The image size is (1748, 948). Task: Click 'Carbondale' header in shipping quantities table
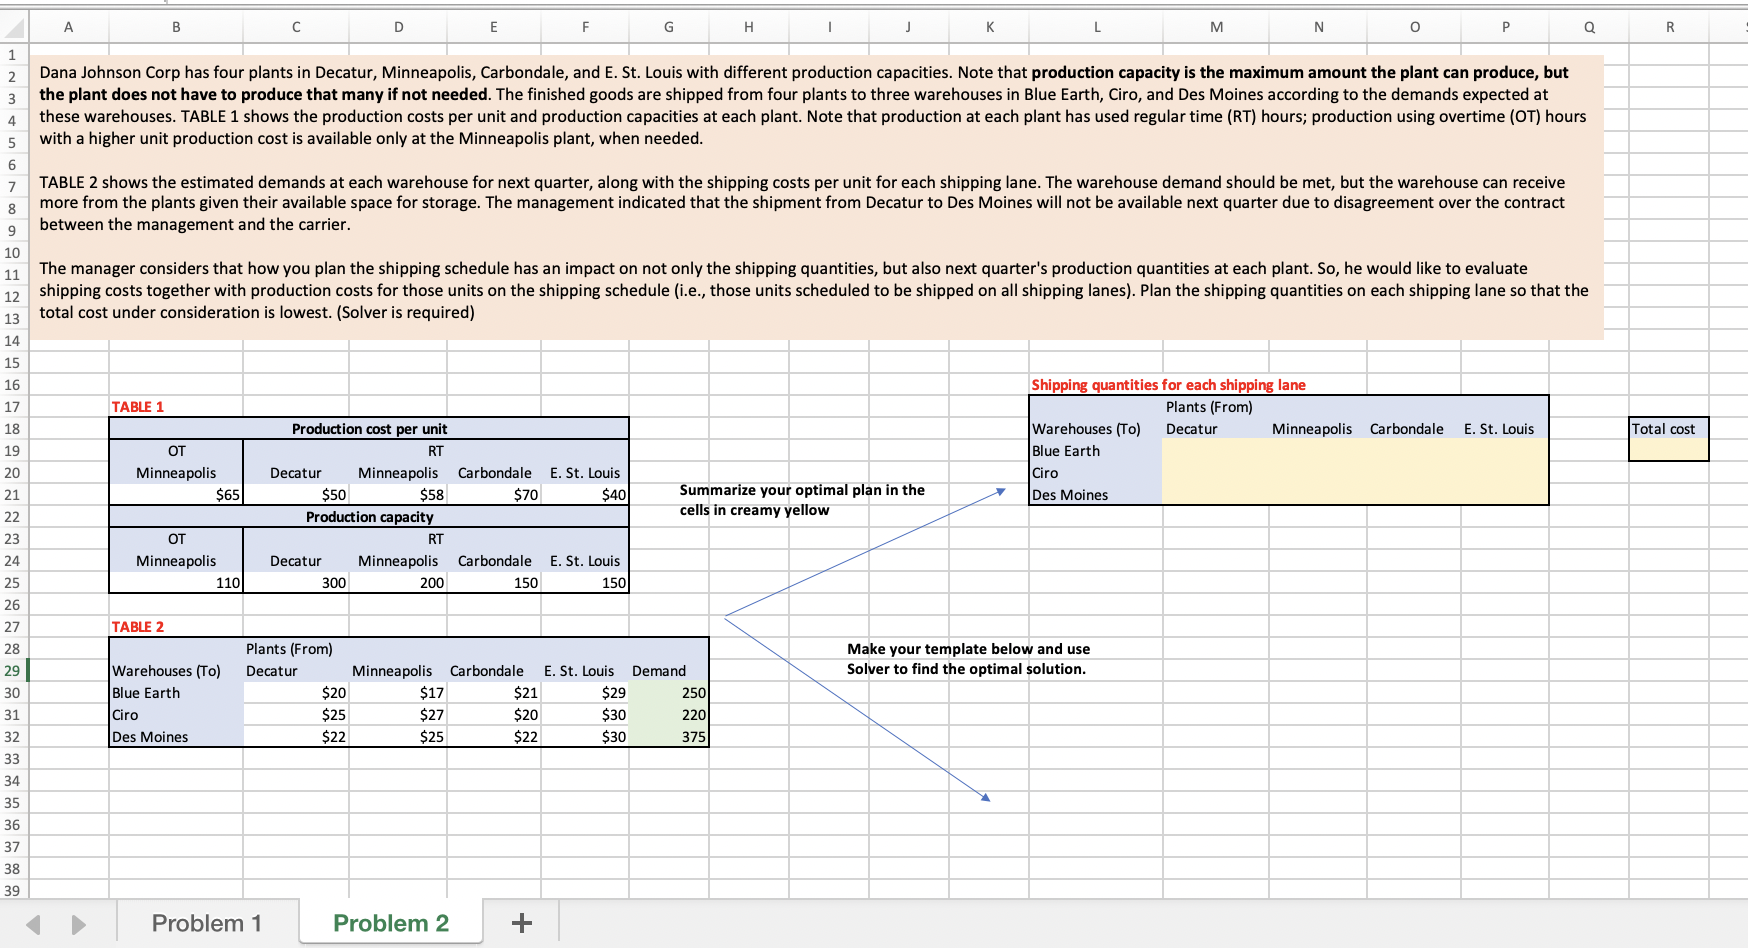coord(1406,429)
